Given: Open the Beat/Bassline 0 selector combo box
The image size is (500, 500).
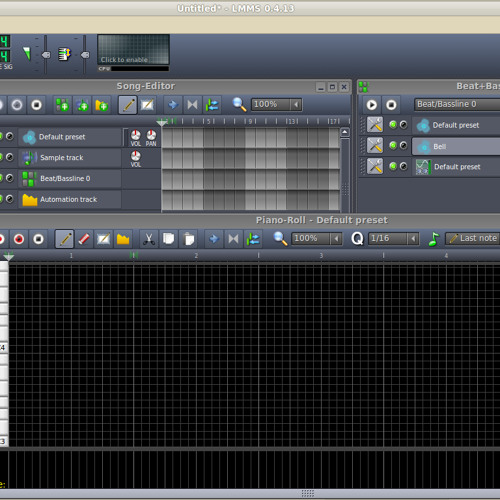Looking at the screenshot, I should [x=457, y=104].
